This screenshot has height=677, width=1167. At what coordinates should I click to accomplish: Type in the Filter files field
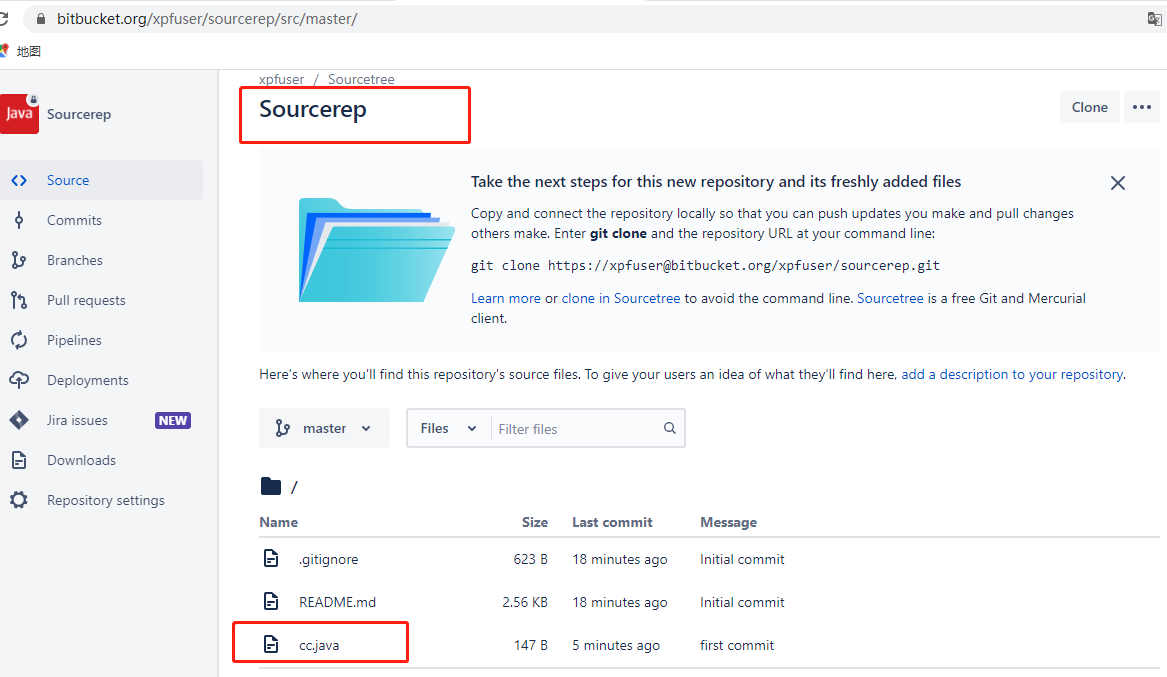tap(575, 429)
